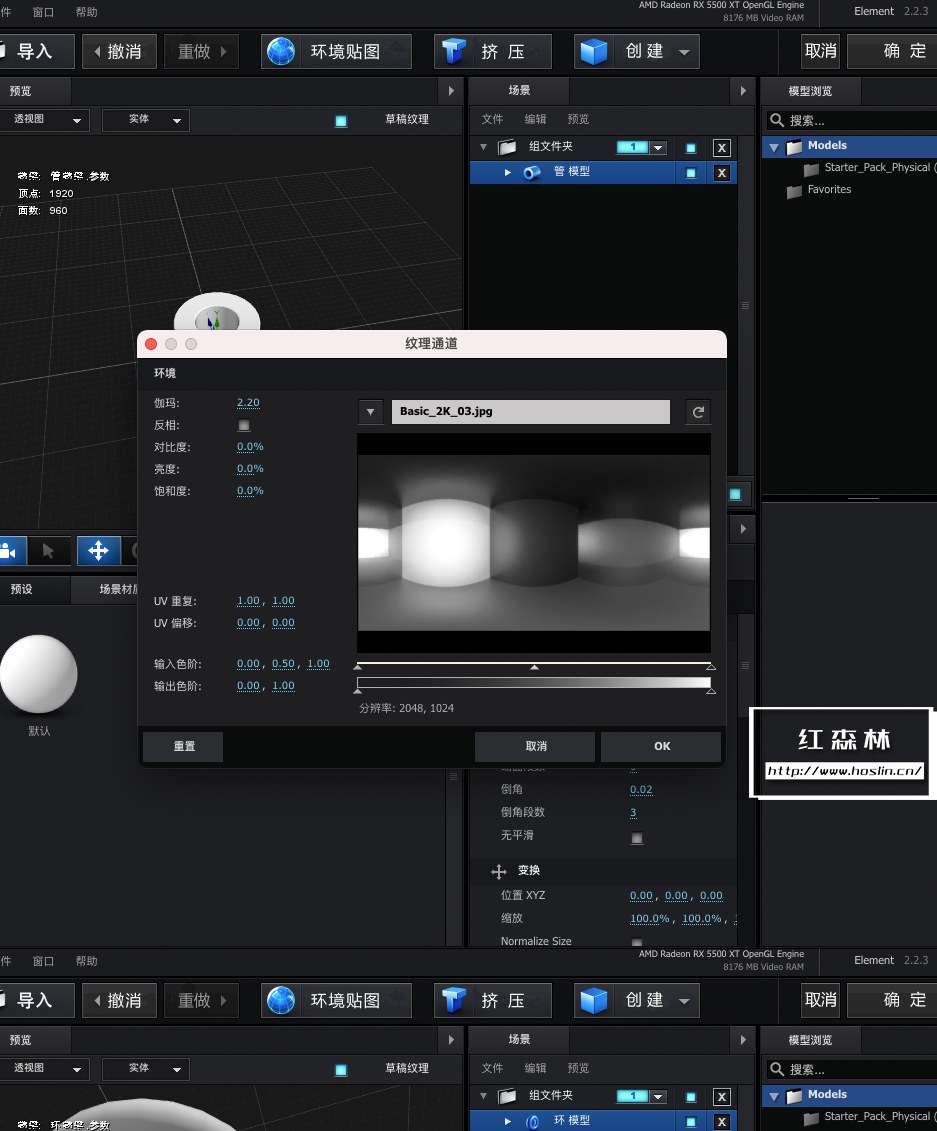The width and height of the screenshot is (937, 1131).
Task: Click the X delete icon on 管 模型 row
Action: 721,172
